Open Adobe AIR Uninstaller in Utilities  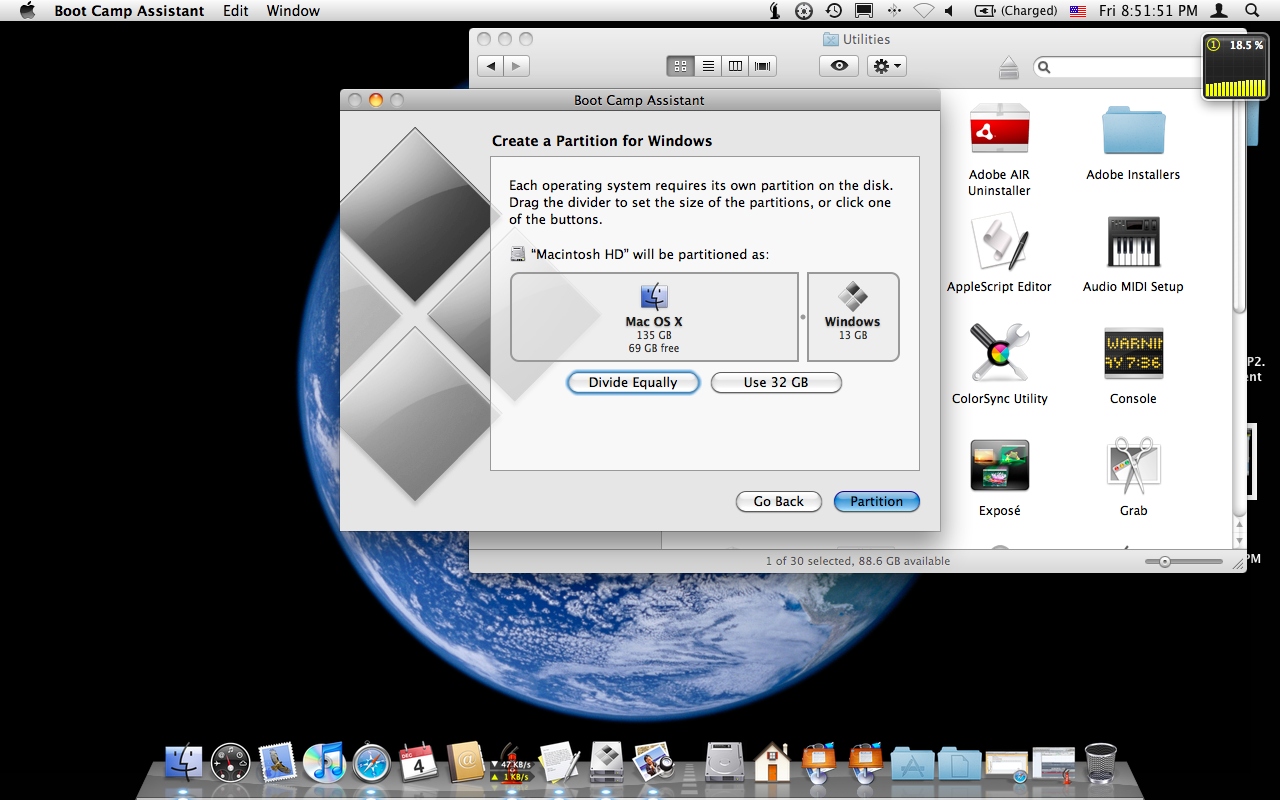[x=999, y=129]
